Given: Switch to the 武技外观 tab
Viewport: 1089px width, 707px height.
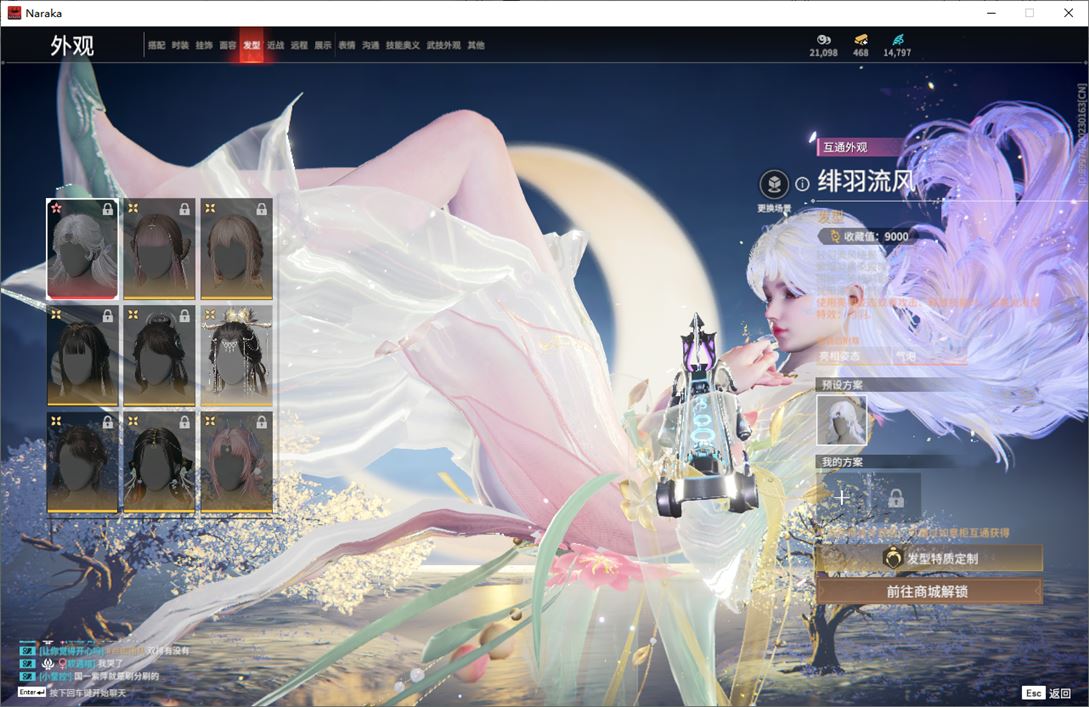Looking at the screenshot, I should [x=444, y=45].
